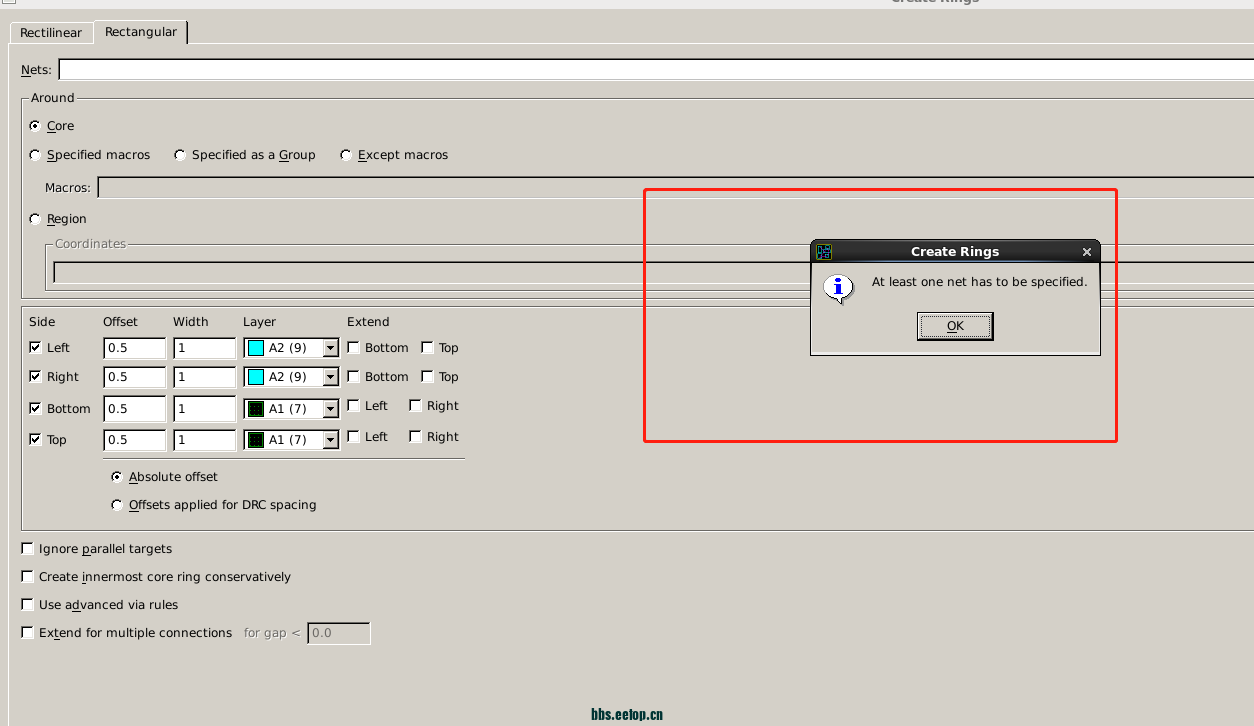Select Offsets applied for DRC spacing
This screenshot has height=726, width=1254.
point(118,505)
